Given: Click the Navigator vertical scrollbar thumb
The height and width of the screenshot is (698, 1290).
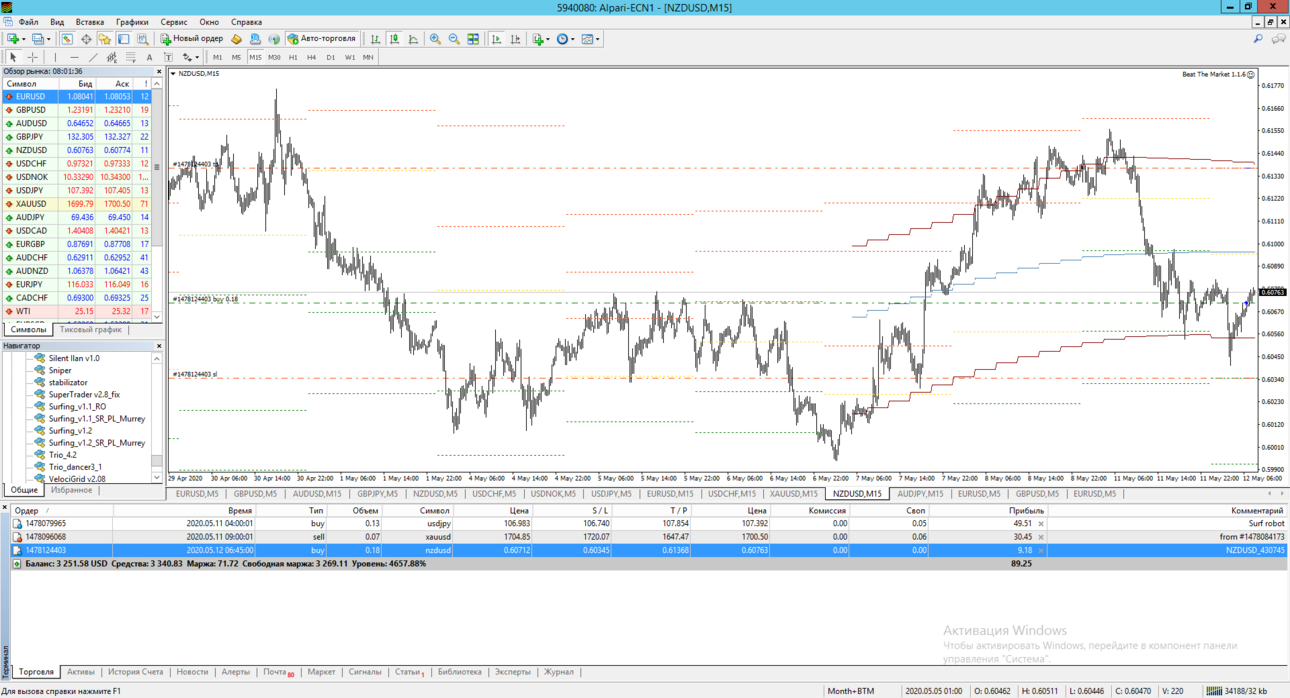Looking at the screenshot, I should coord(157,461).
